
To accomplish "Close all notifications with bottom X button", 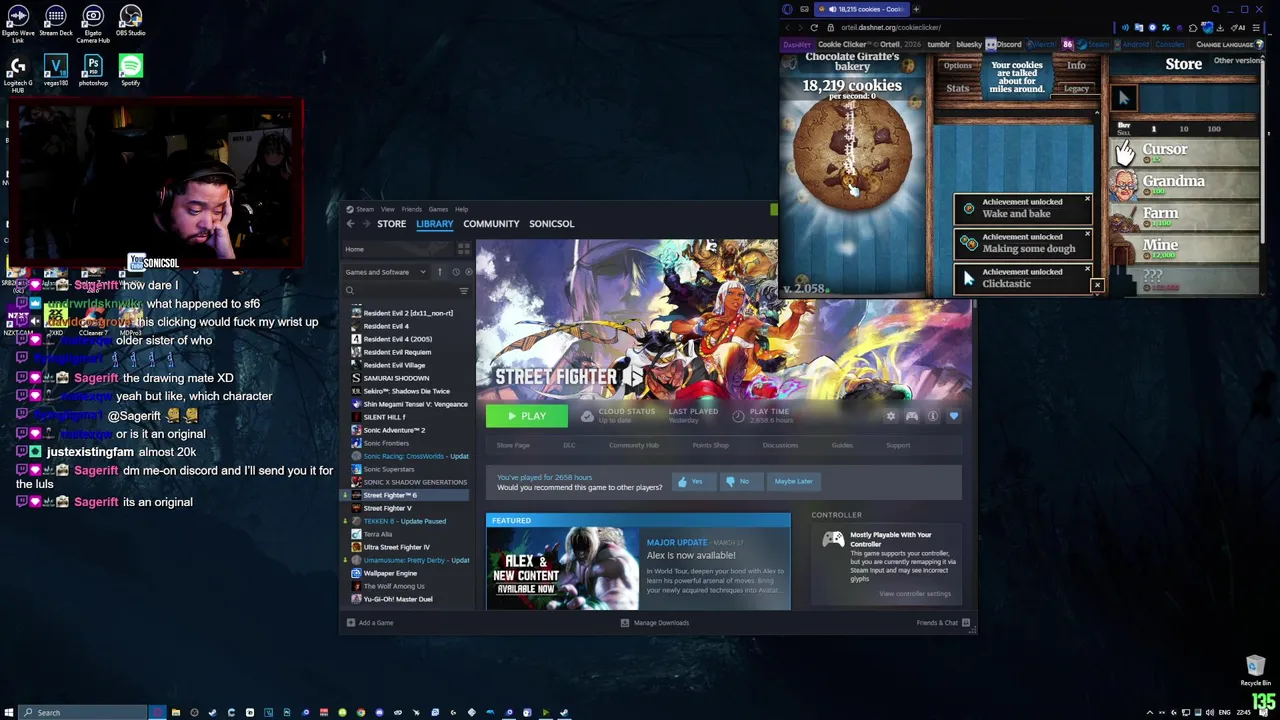I will 1097,286.
